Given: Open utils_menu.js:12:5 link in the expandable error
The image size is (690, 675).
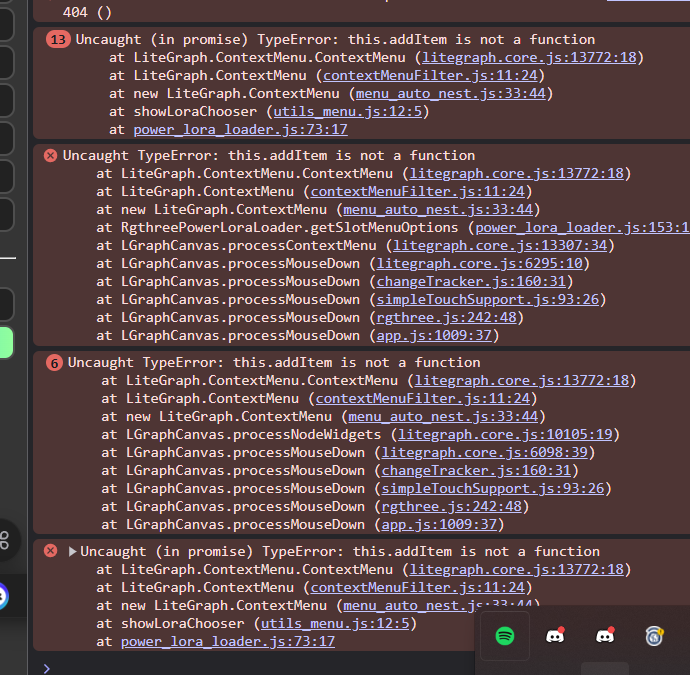Looking at the screenshot, I should pyautogui.click(x=335, y=624).
